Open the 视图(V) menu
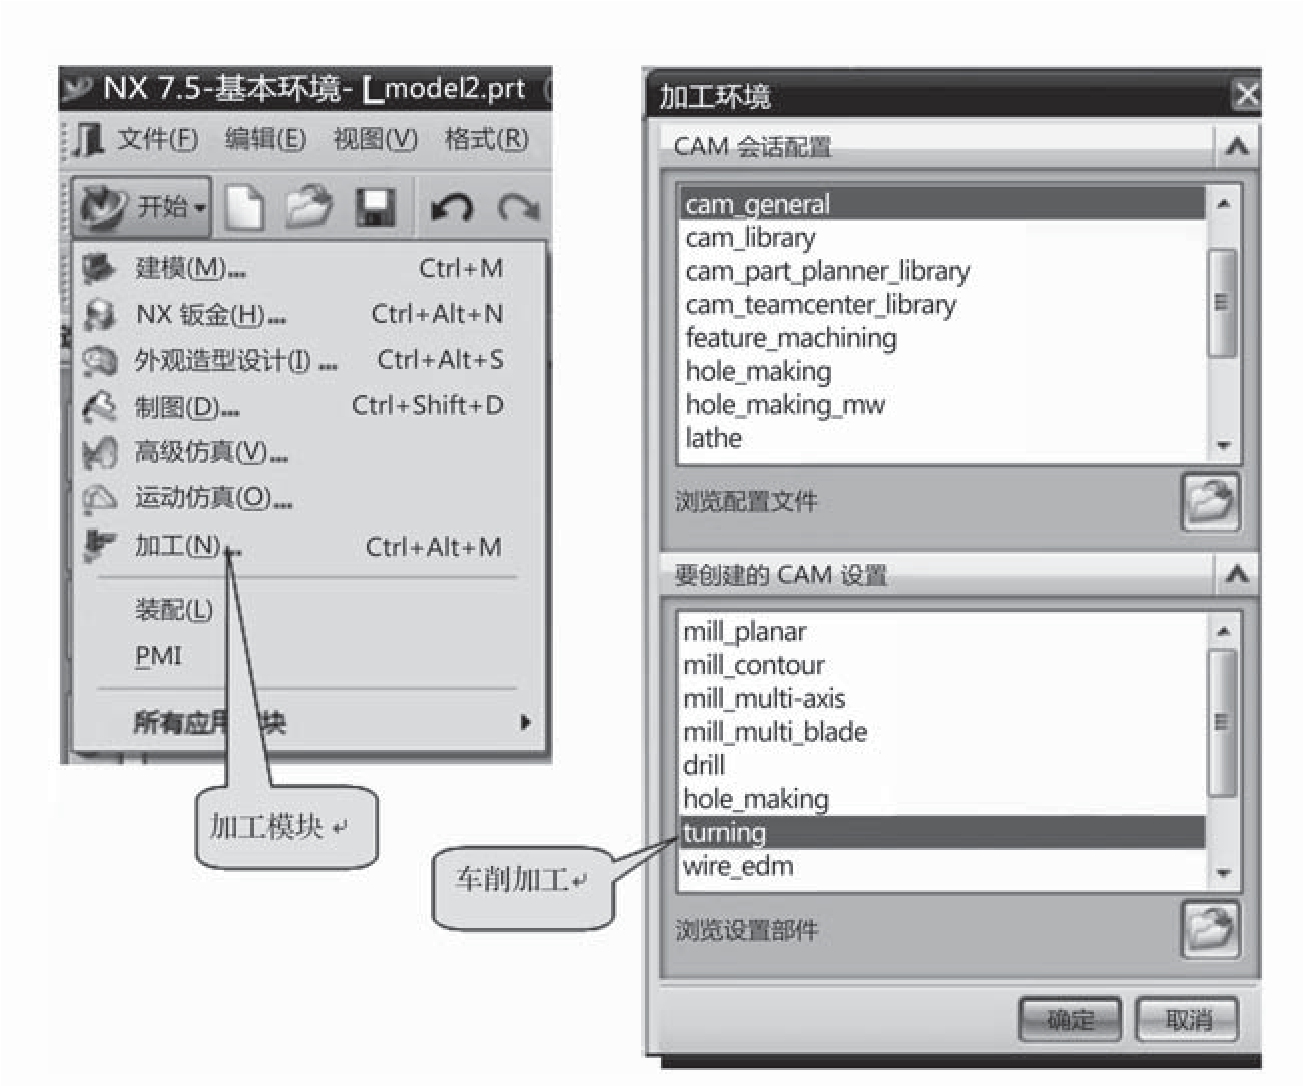Image resolution: width=1306 pixels, height=1088 pixels. click(375, 139)
